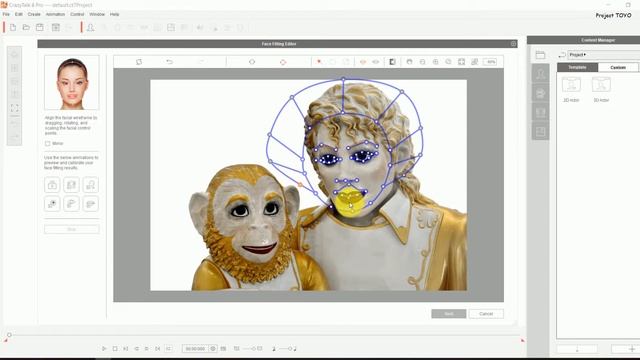
Task: Click the volume slider handle
Action: click(290, 349)
